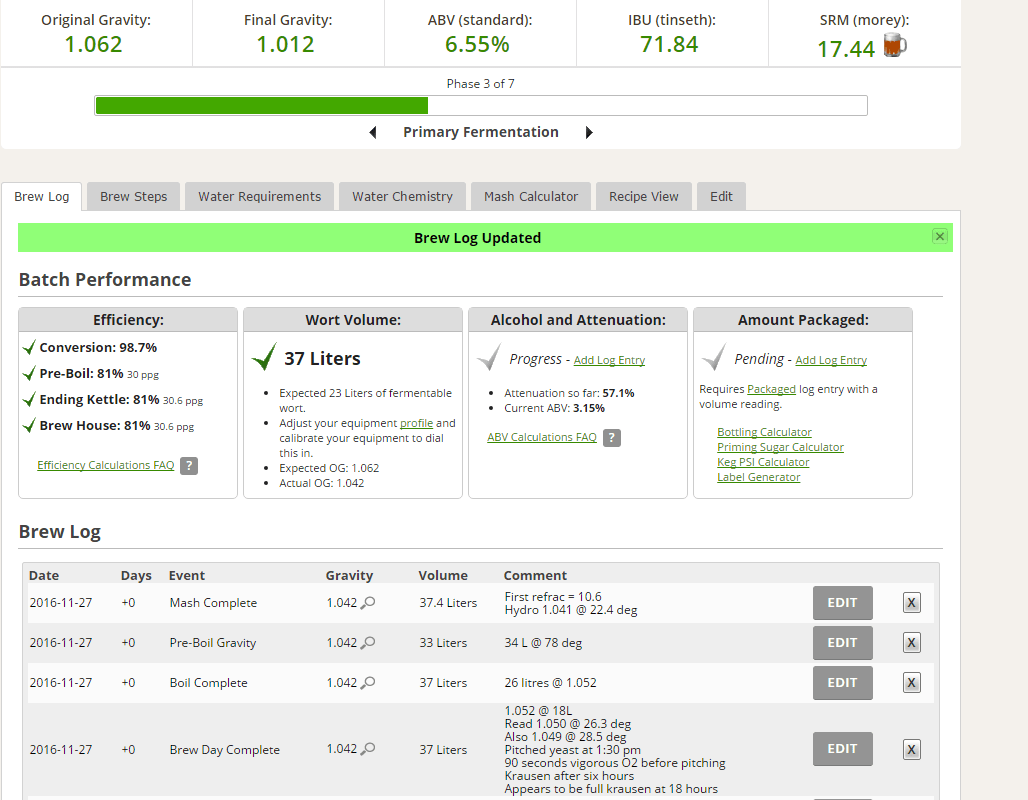
Task: Open the ABV Calculations FAQ help icon
Action: (612, 437)
